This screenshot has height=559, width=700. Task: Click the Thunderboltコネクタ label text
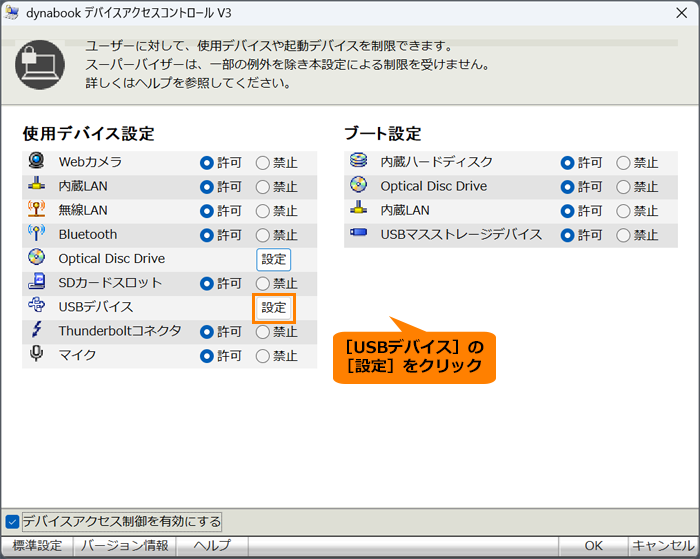[x=120, y=331]
